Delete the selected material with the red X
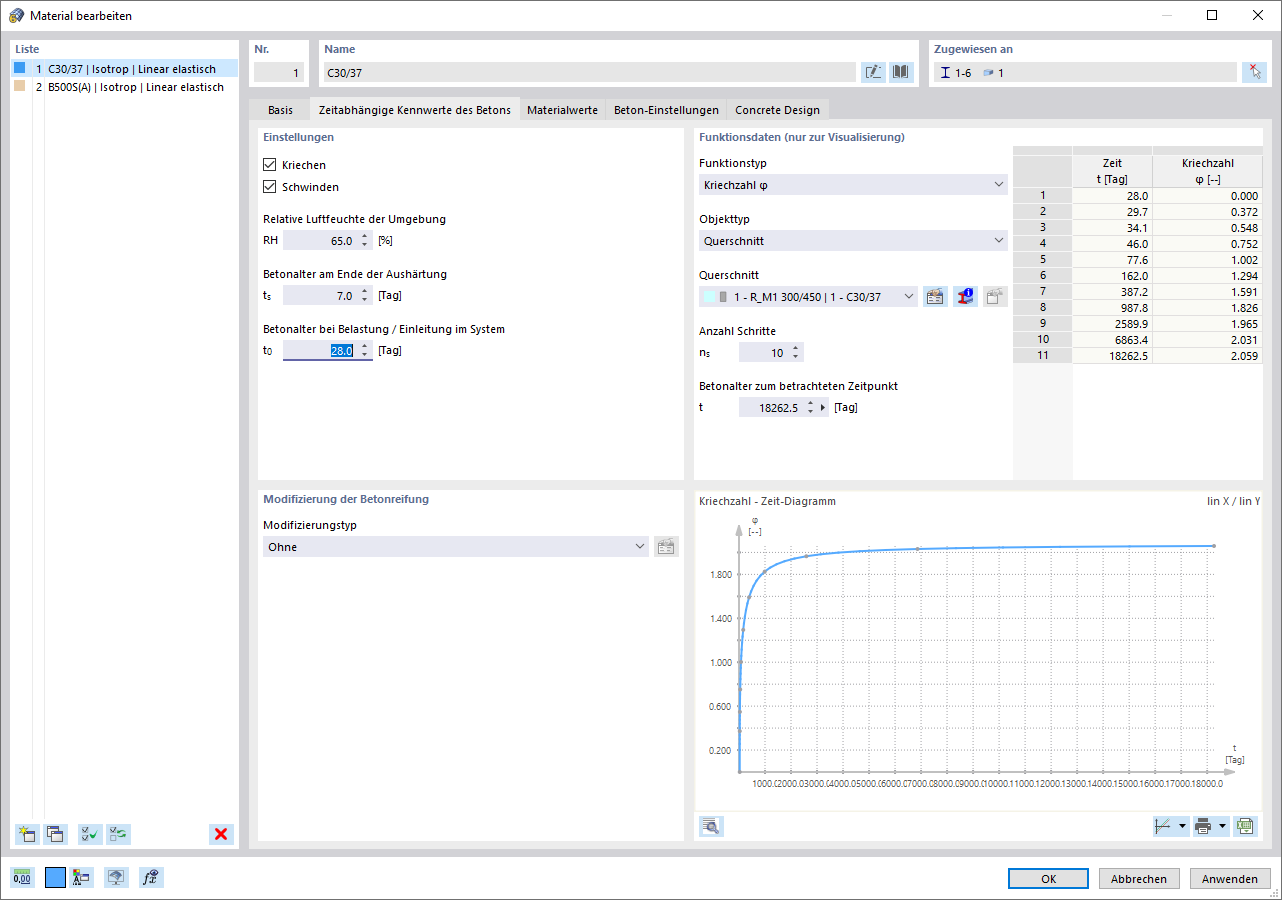 pos(222,834)
